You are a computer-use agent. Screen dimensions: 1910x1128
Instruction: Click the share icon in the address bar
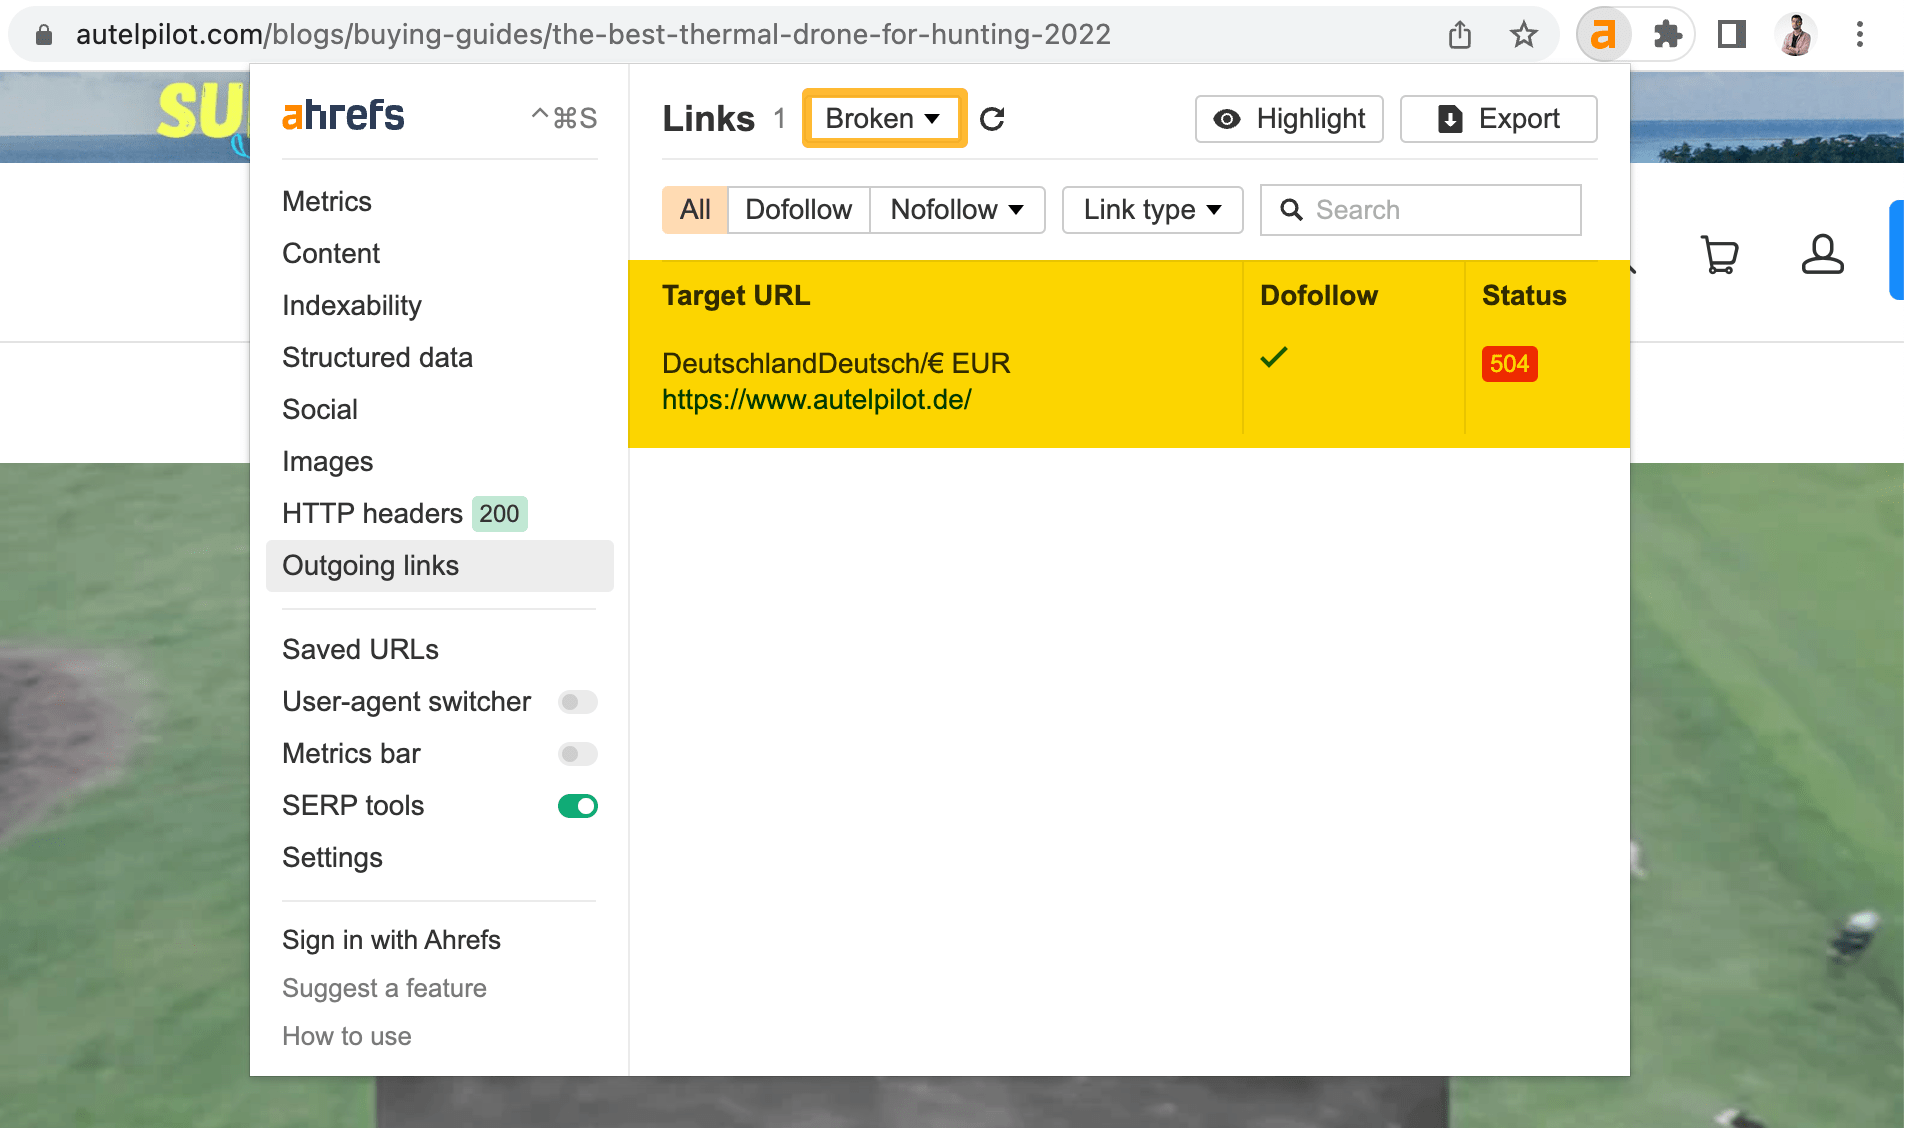pyautogui.click(x=1460, y=34)
